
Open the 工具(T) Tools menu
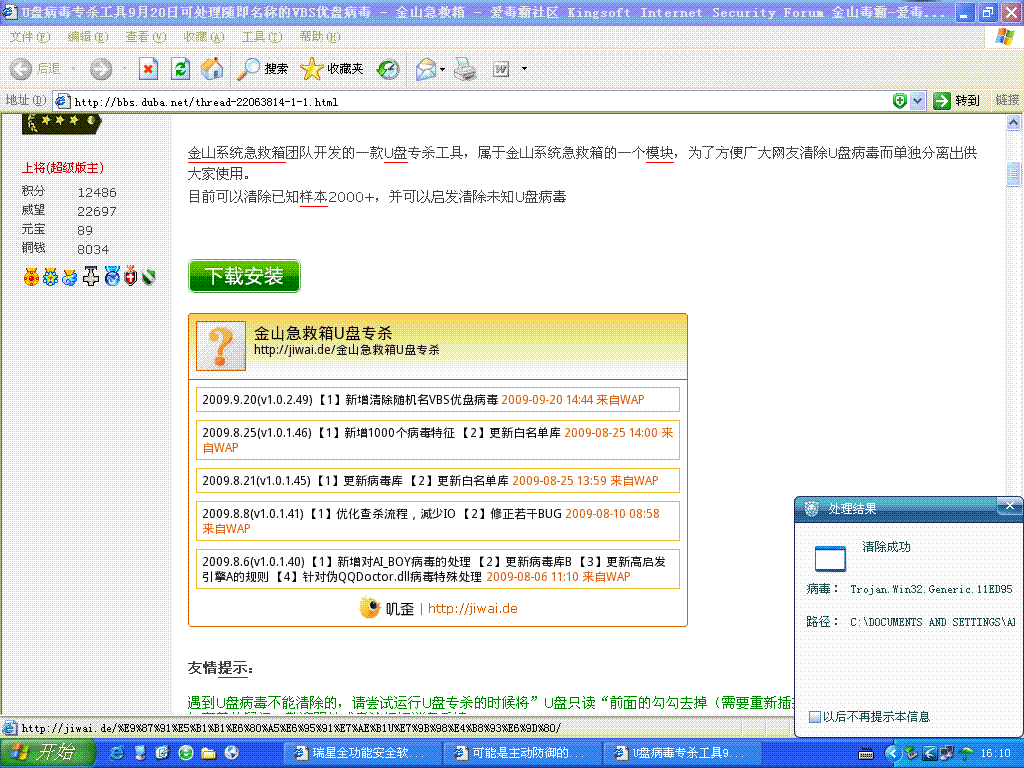pos(262,37)
